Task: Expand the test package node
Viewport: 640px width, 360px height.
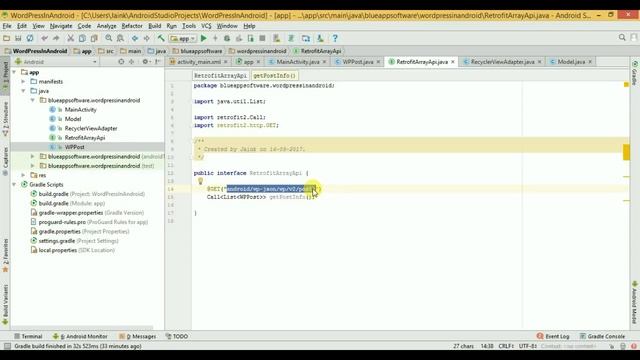Action: [x=33, y=166]
